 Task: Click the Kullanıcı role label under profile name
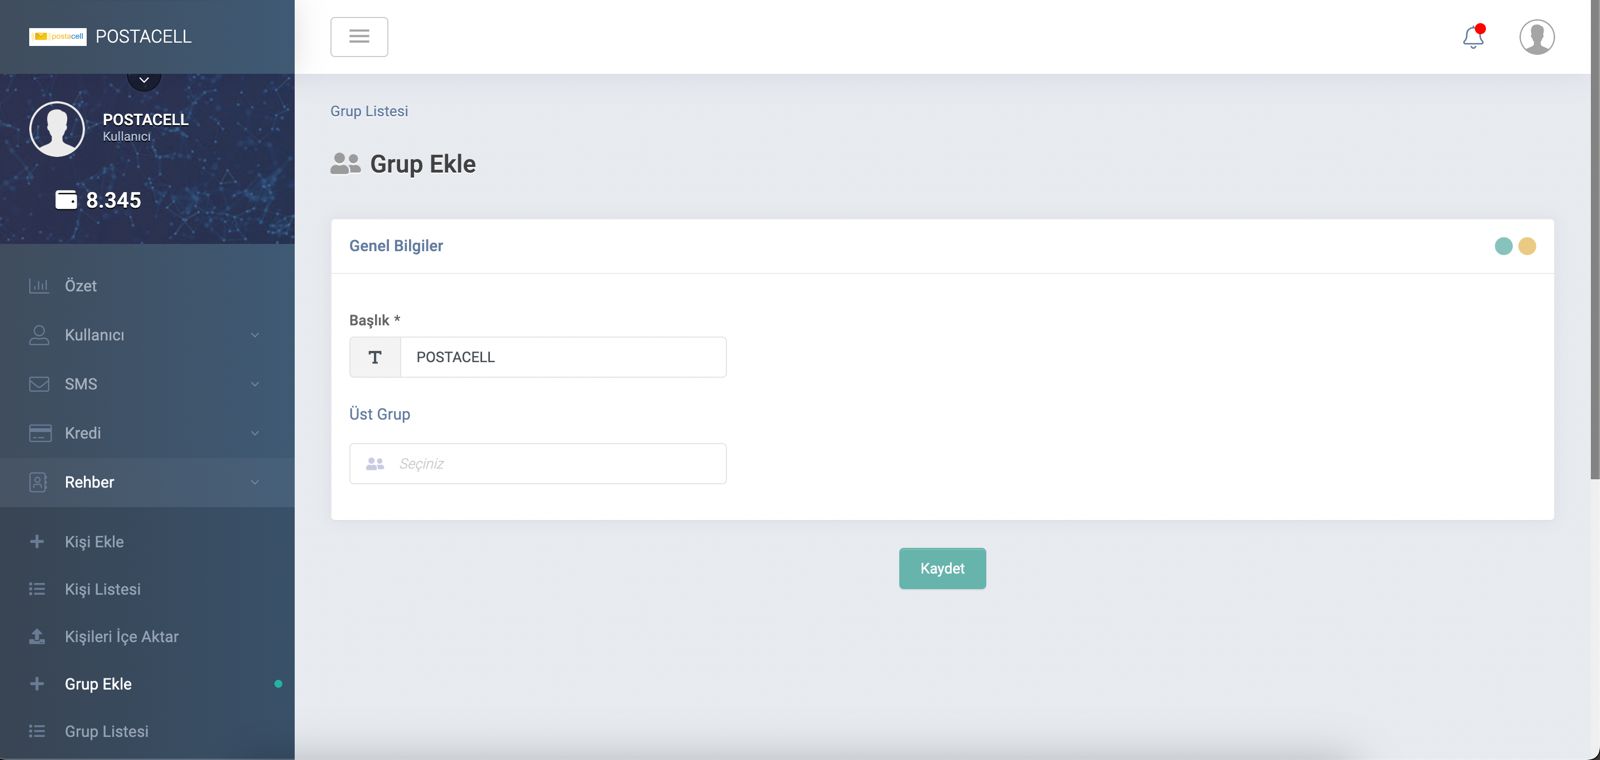[x=126, y=137]
